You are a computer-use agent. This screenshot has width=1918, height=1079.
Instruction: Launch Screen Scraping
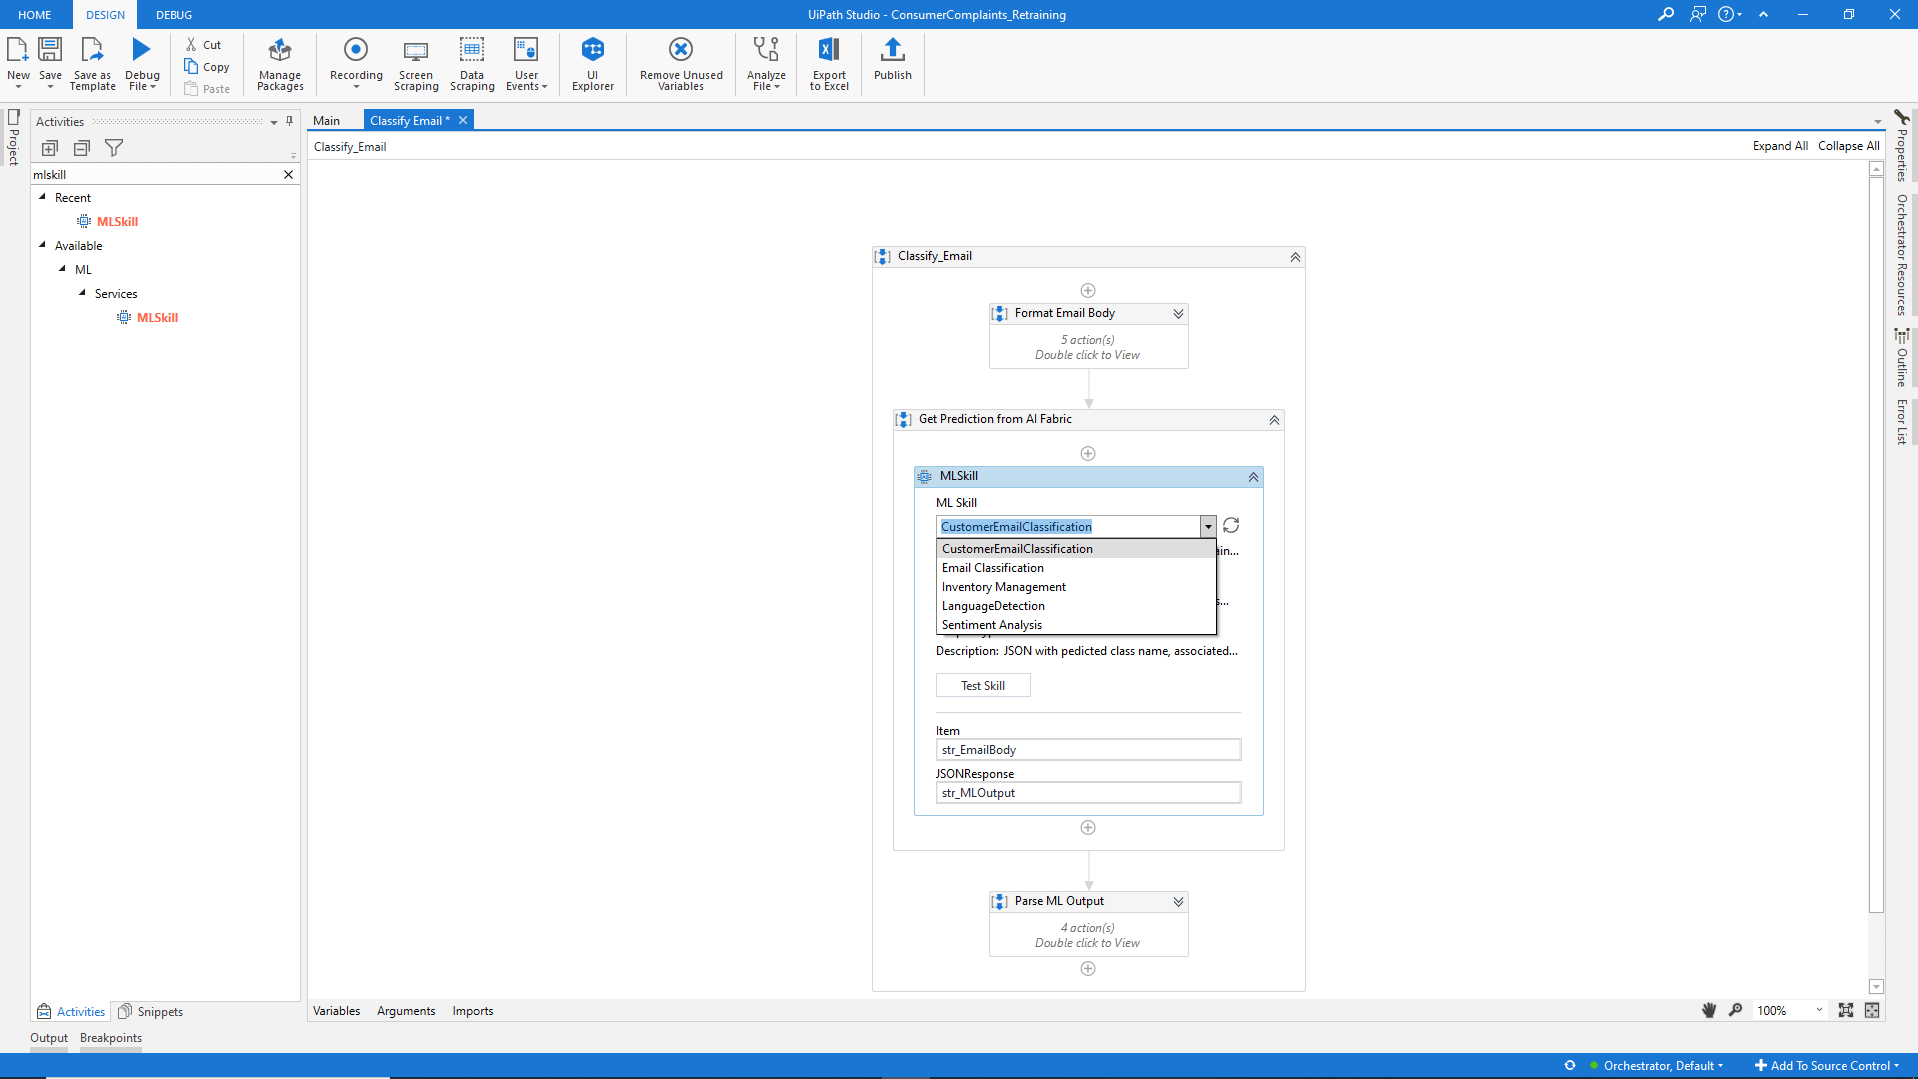416,64
